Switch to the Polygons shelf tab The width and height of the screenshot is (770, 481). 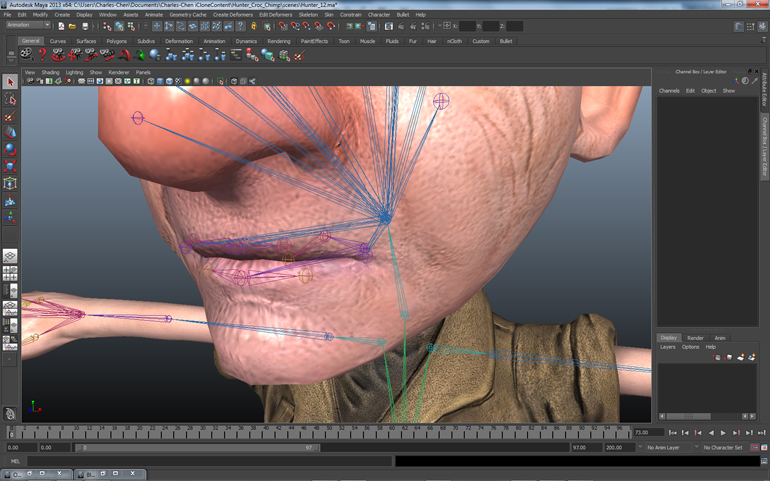pos(116,41)
